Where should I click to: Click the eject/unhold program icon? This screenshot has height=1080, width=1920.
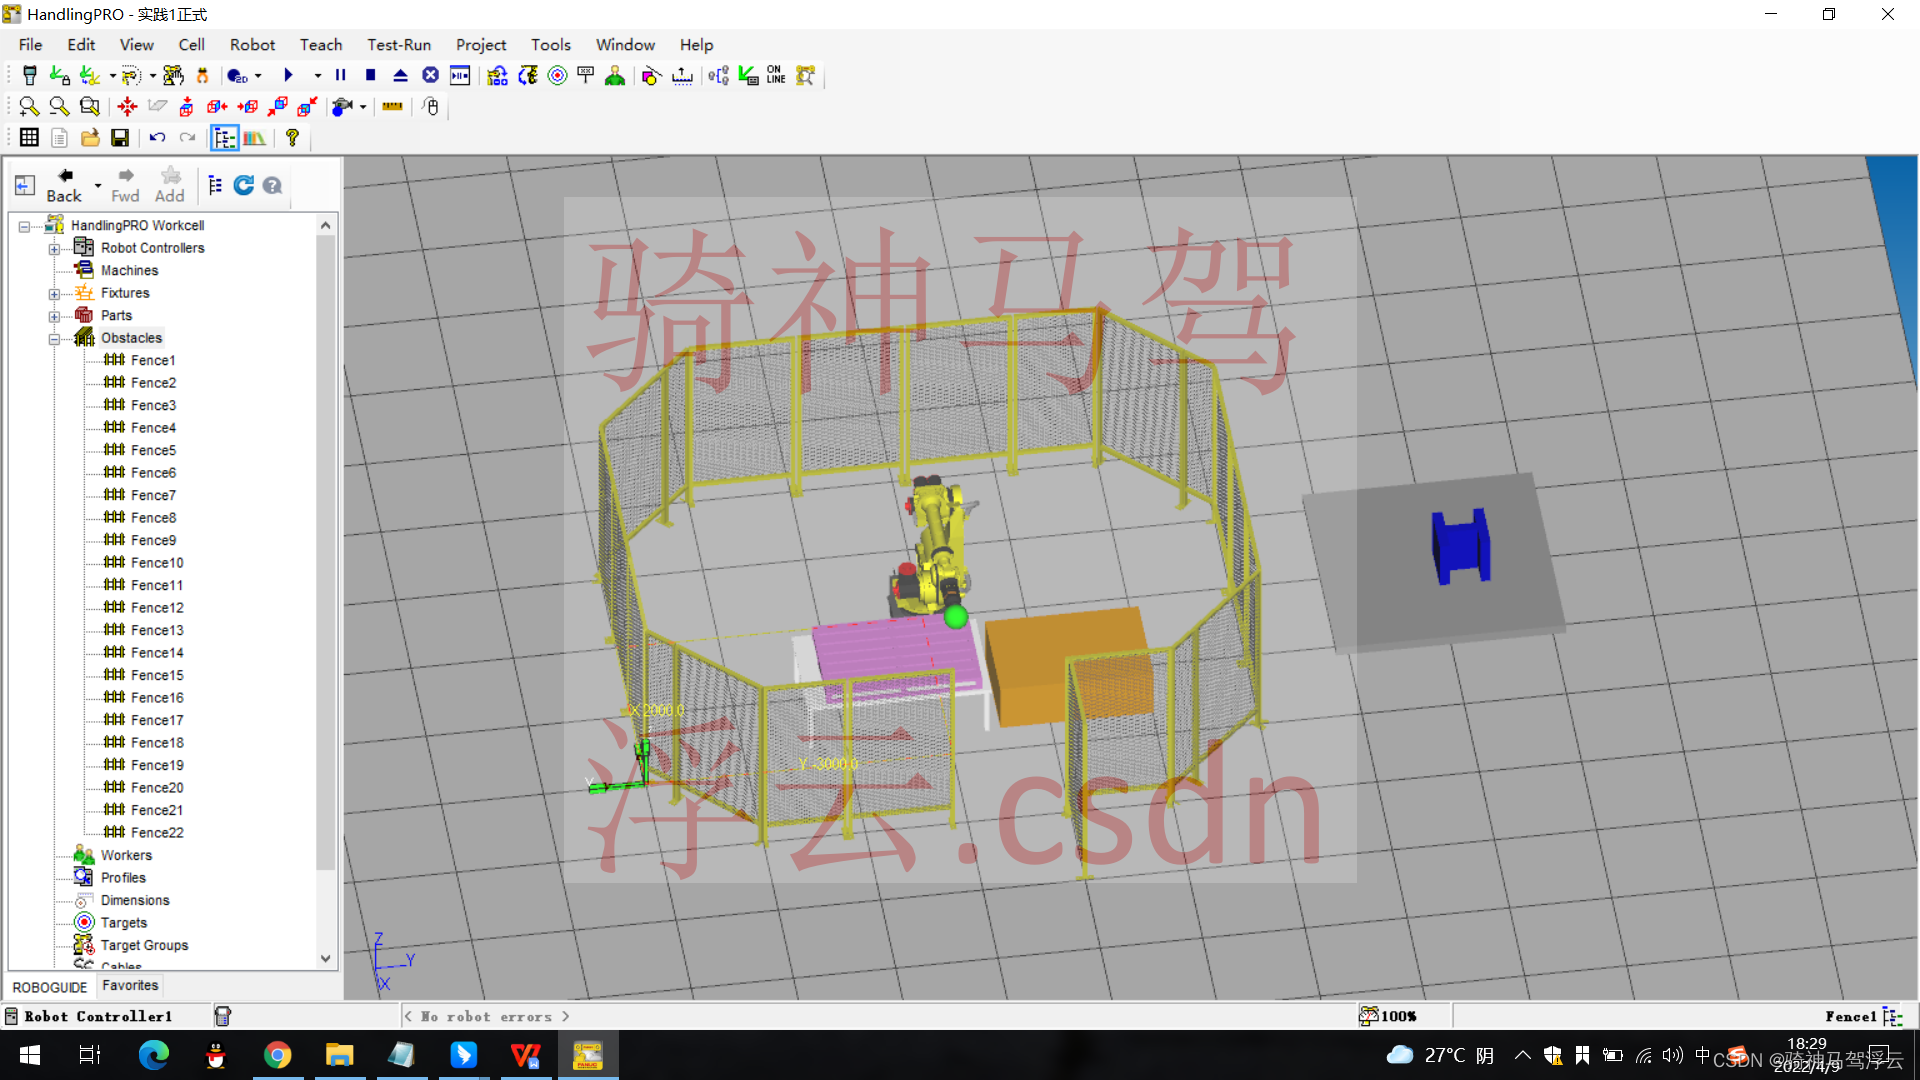[400, 76]
